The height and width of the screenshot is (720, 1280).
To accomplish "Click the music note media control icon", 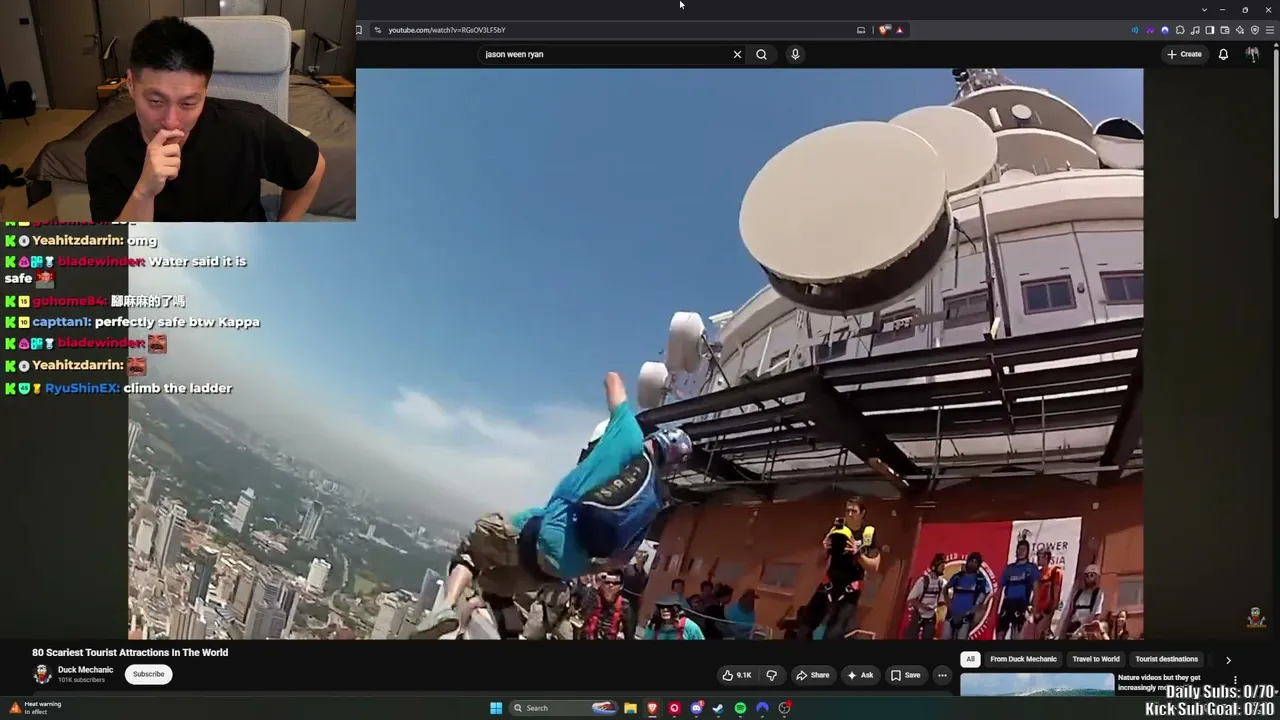I will (1195, 30).
